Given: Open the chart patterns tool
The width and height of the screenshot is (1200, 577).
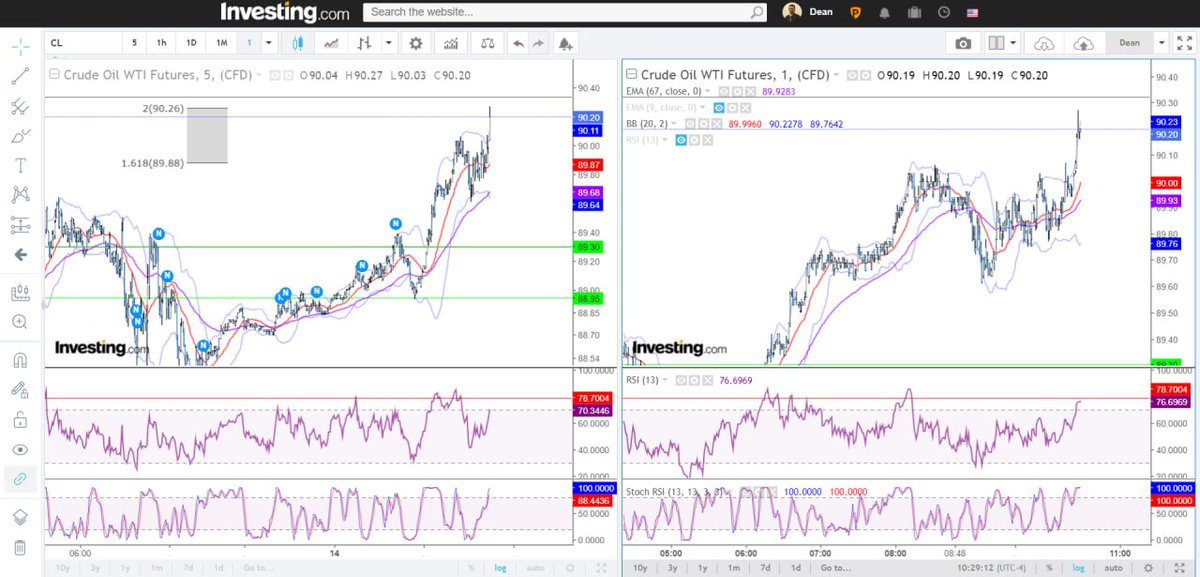Looking at the screenshot, I should tap(20, 195).
